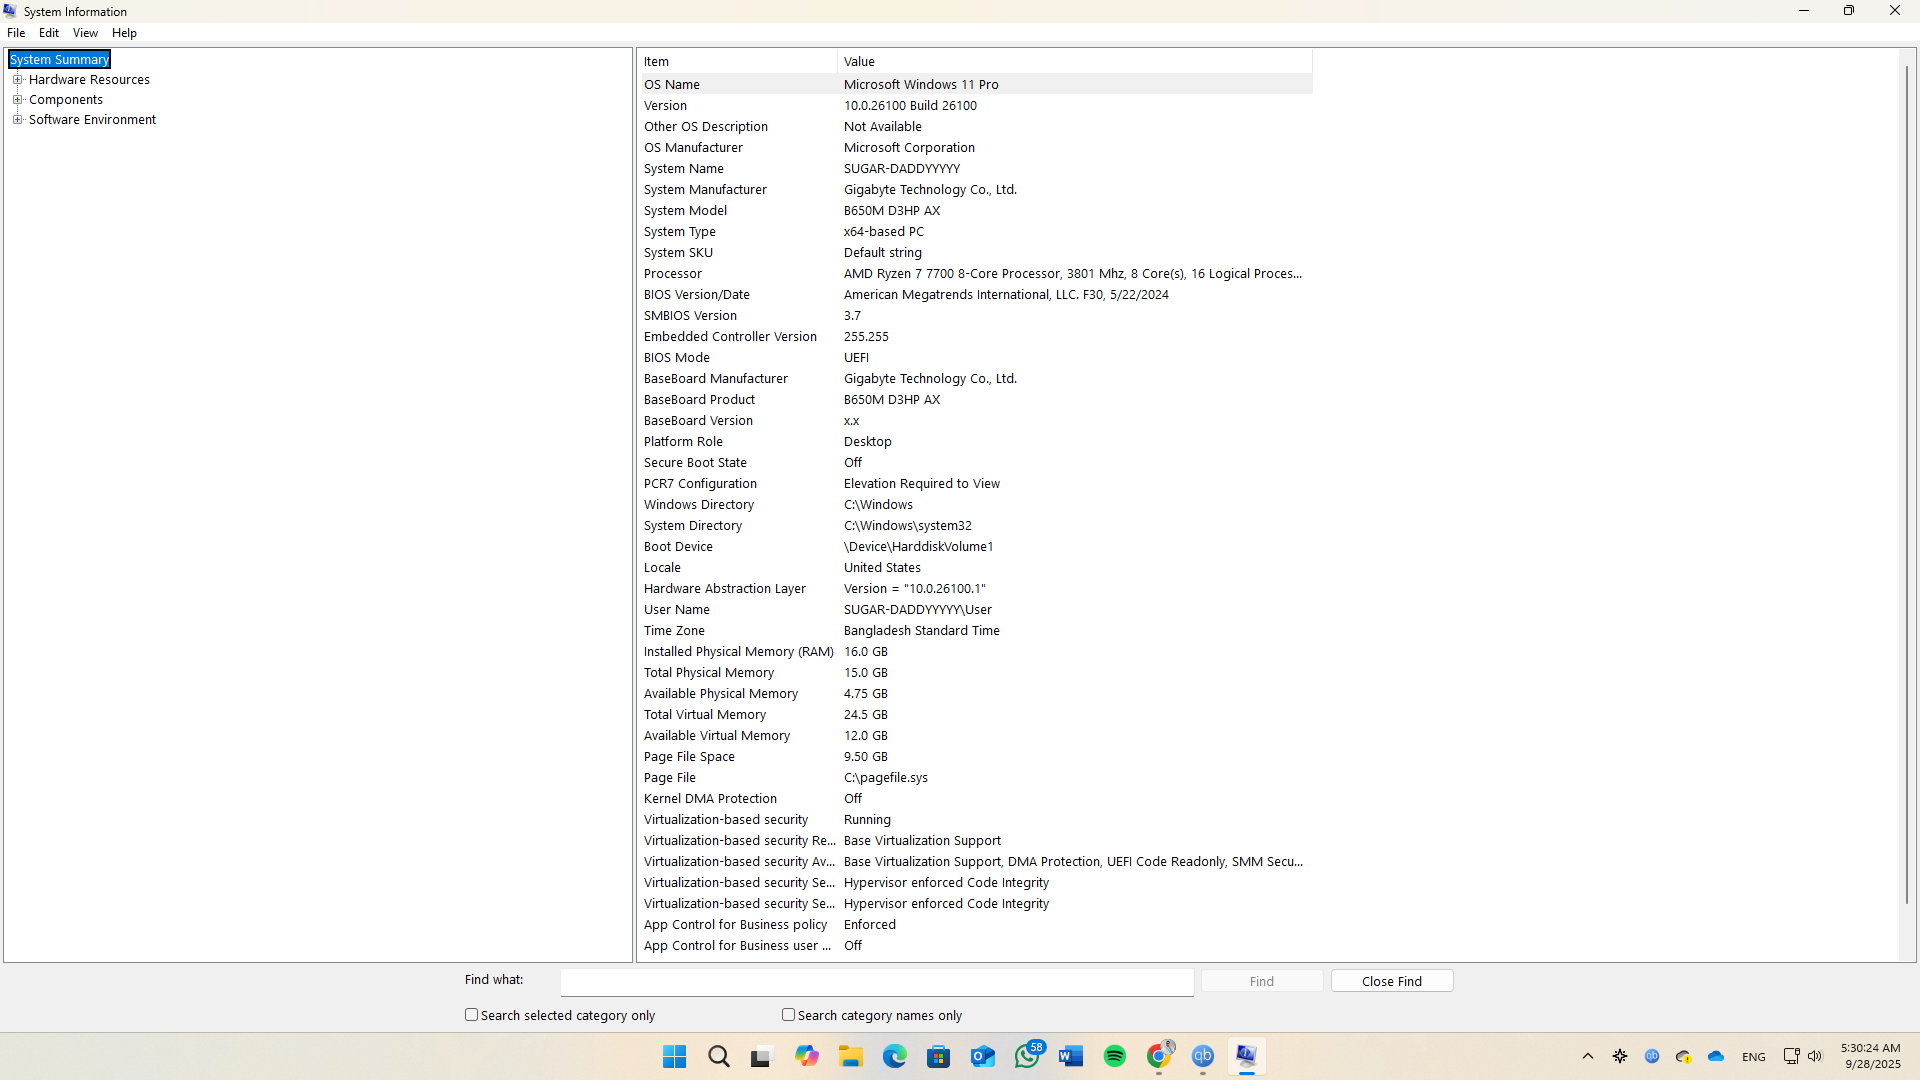Select Software Environment tree label
Viewport: 1920px width, 1080px height.
pyautogui.click(x=92, y=120)
